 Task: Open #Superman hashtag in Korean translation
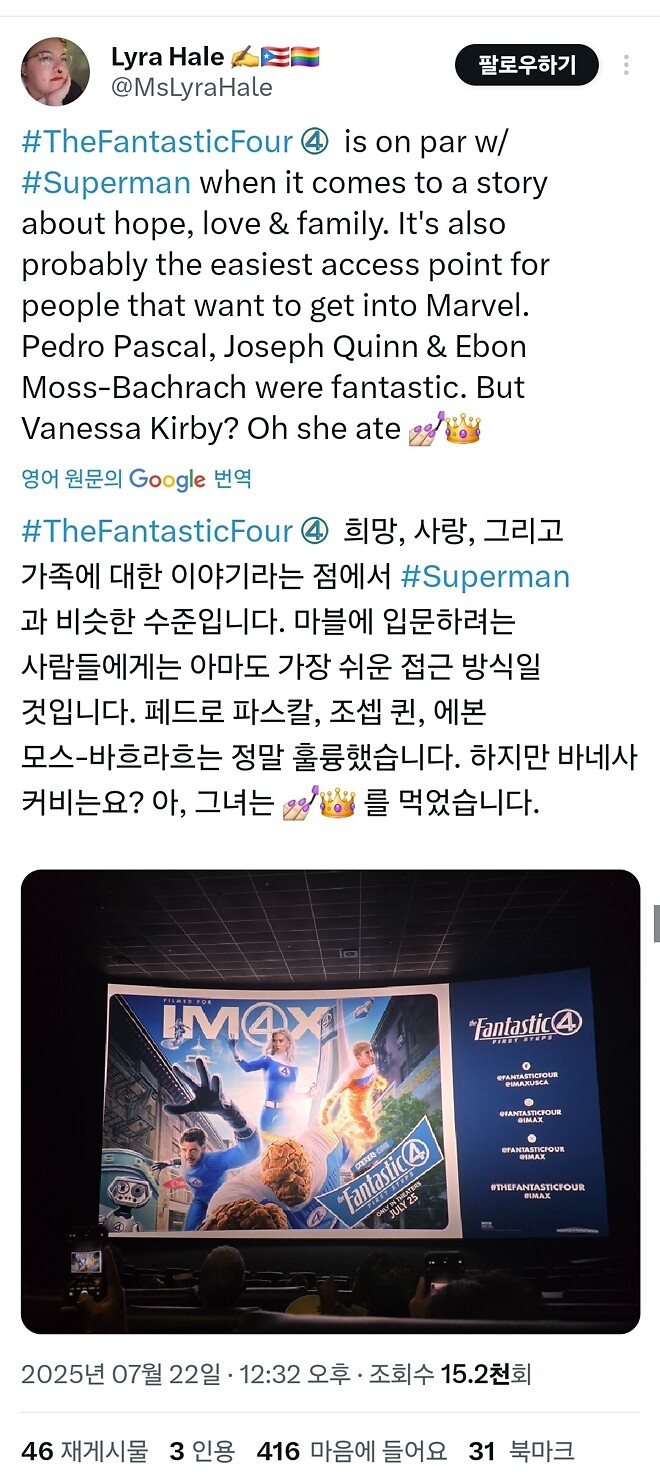point(485,577)
